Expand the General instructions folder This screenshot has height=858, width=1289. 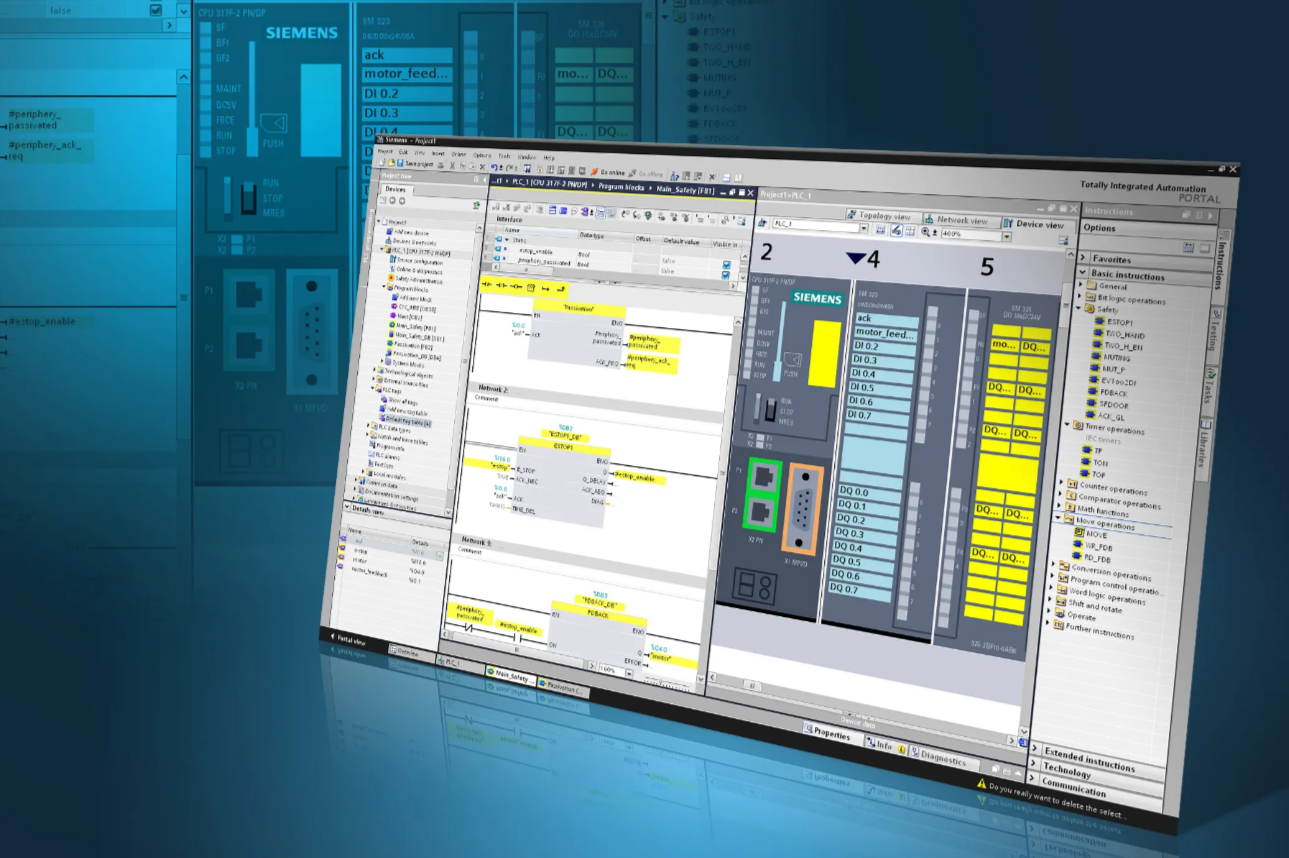click(1080, 284)
